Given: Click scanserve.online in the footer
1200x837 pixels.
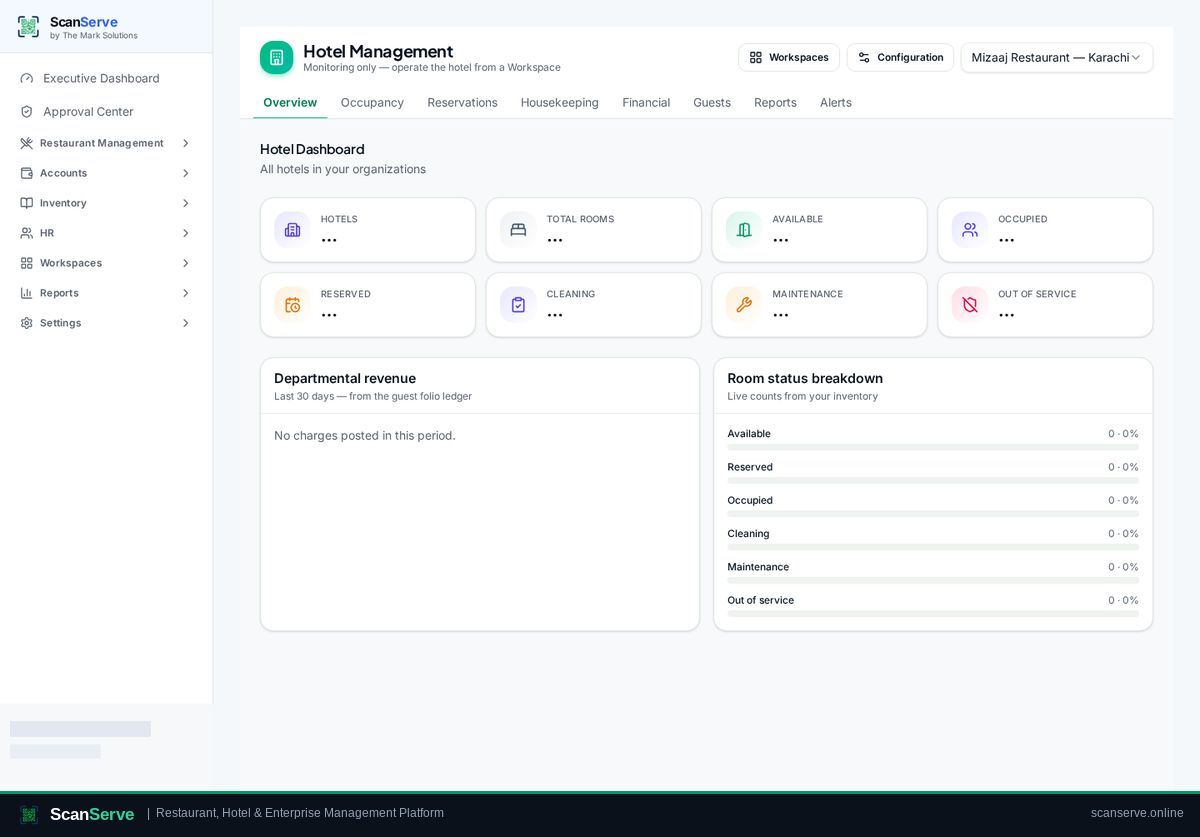Looking at the screenshot, I should coord(1137,813).
